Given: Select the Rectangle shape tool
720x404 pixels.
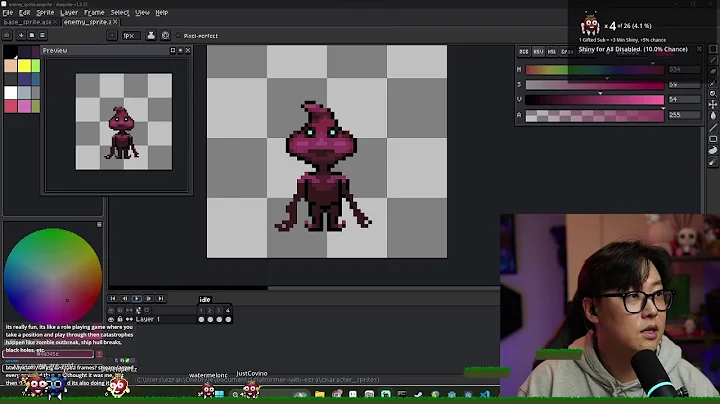Looking at the screenshot, I should pyautogui.click(x=713, y=139).
